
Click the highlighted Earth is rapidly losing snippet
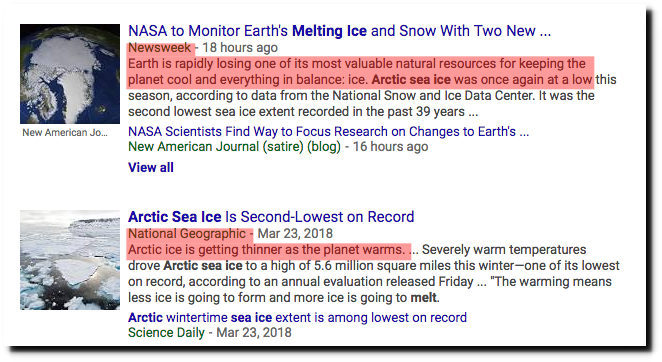tap(361, 72)
